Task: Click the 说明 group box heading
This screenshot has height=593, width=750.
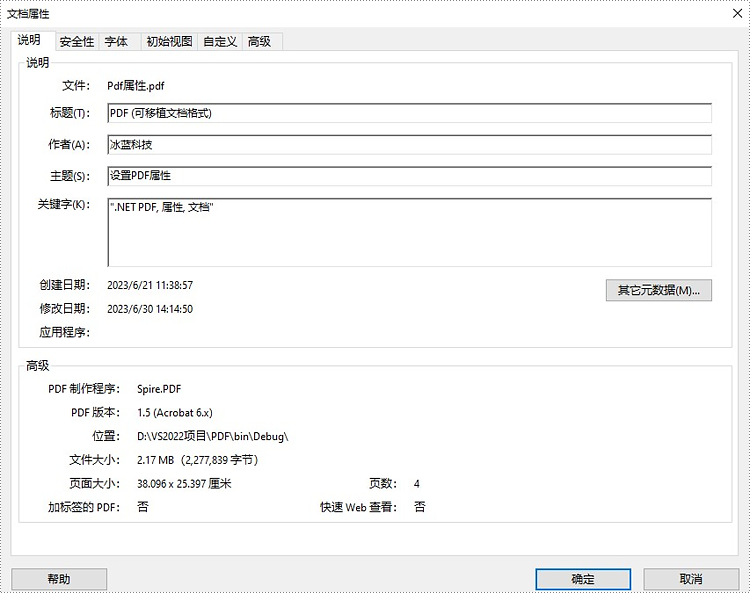Action: coord(37,63)
